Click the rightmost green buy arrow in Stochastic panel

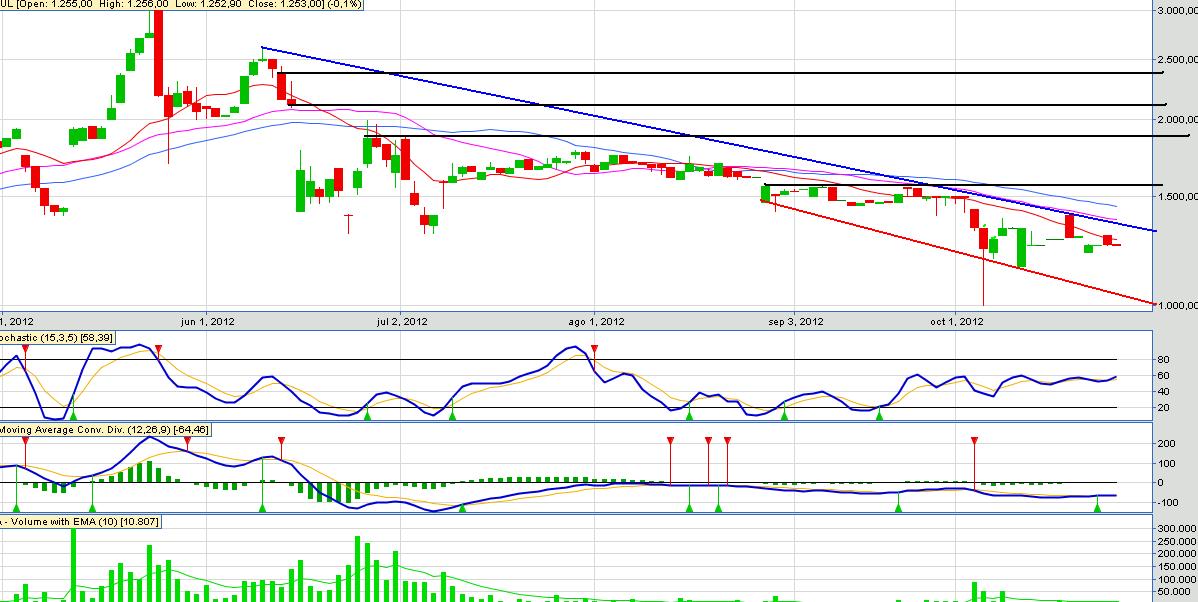pos(879,413)
